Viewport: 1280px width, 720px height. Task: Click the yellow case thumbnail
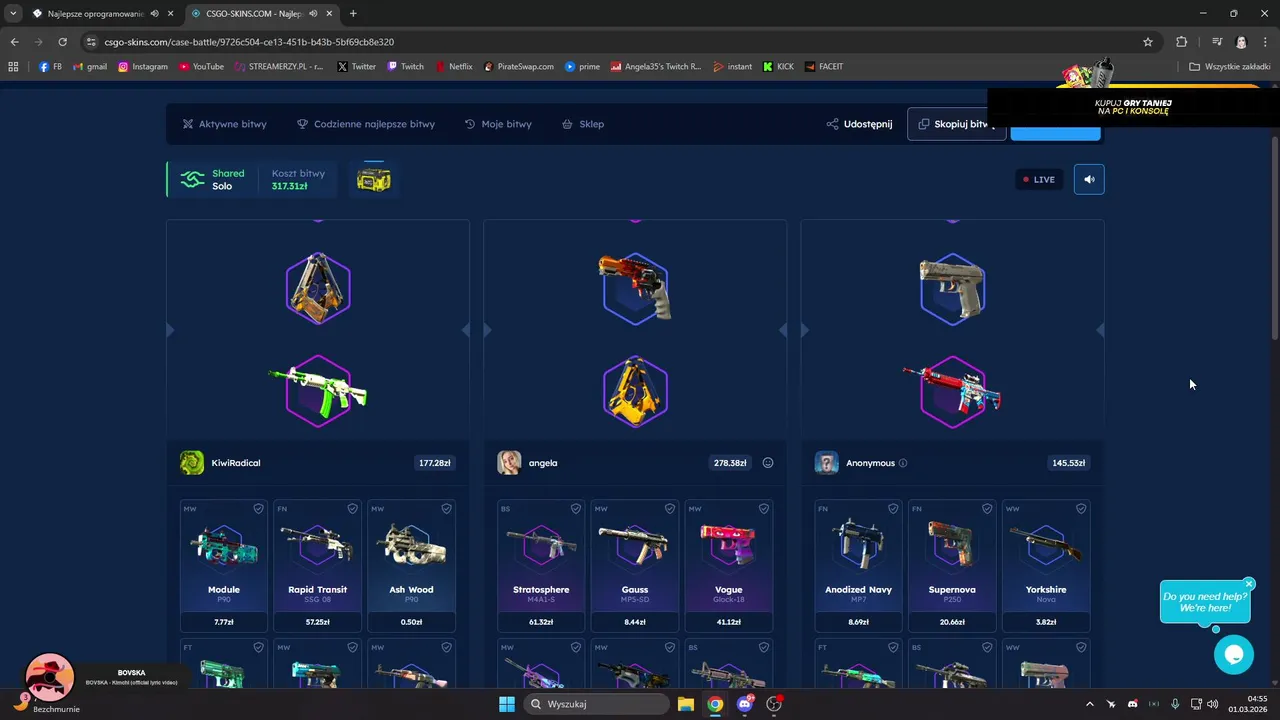[x=374, y=180]
